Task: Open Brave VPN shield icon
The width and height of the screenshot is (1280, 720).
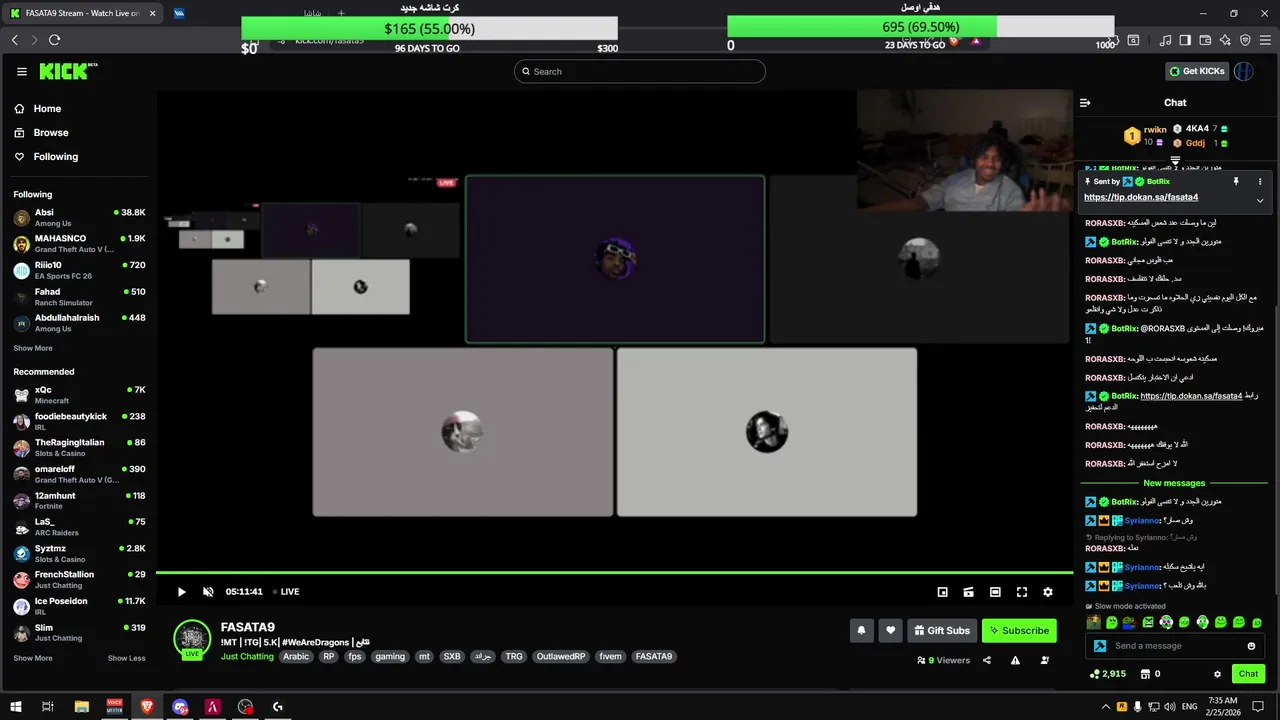Action: (x=1245, y=40)
